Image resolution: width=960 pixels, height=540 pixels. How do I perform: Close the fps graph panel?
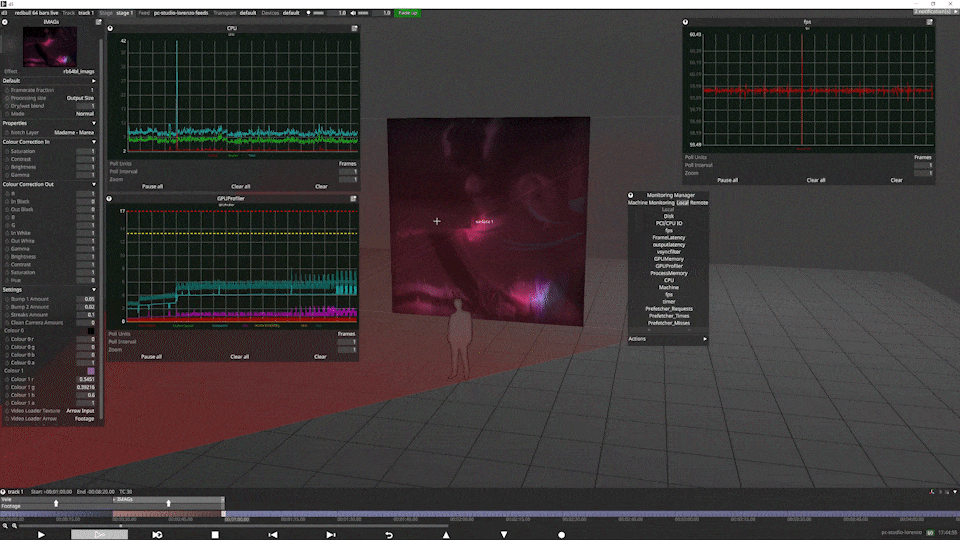coord(685,22)
